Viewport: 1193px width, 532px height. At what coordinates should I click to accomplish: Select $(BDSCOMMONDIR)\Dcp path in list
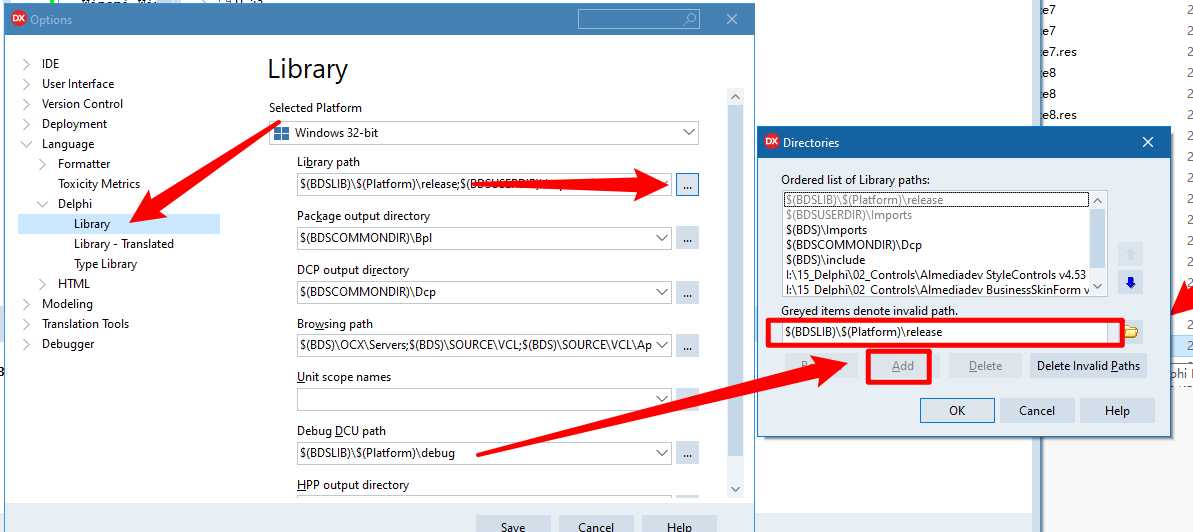937,245
